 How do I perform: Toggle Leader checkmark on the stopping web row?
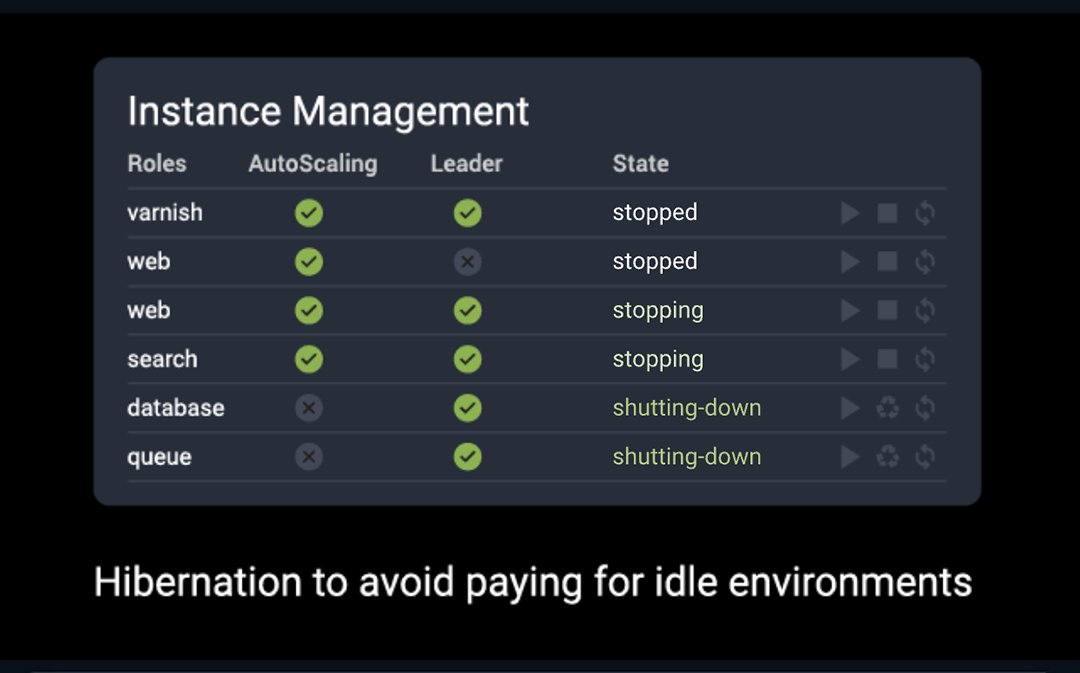468,311
